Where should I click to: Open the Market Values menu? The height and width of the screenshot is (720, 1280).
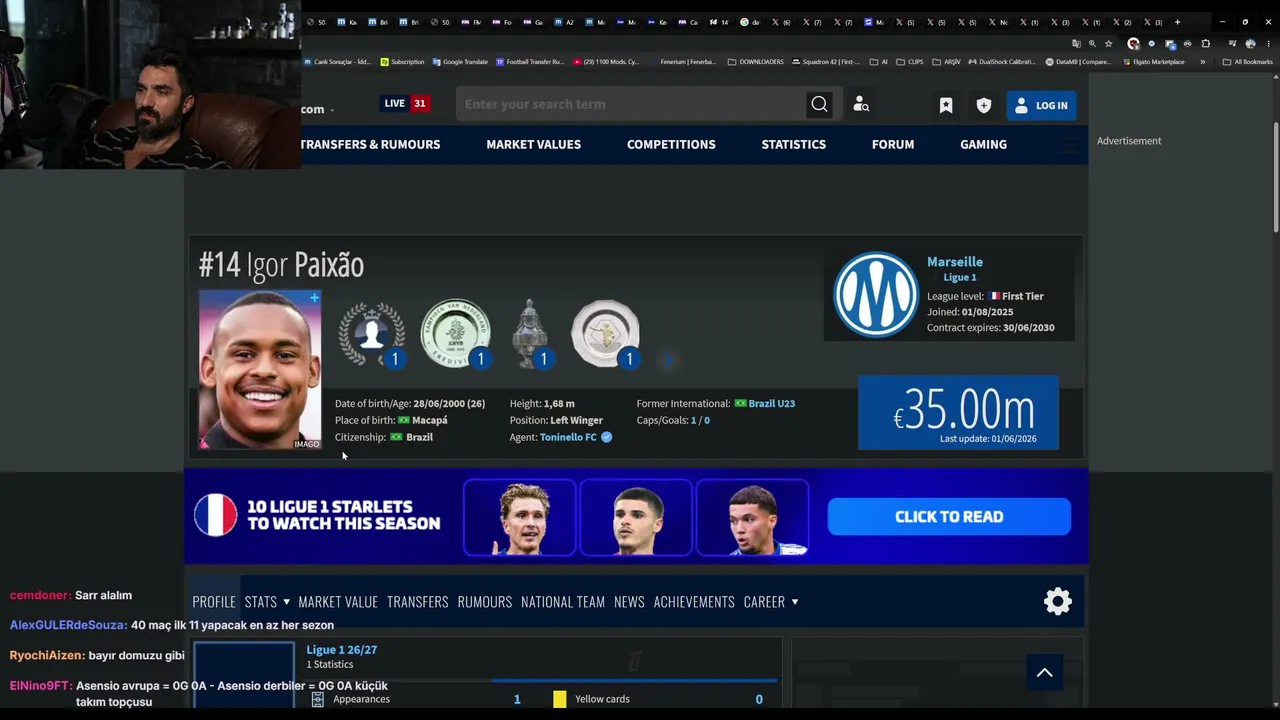(533, 144)
